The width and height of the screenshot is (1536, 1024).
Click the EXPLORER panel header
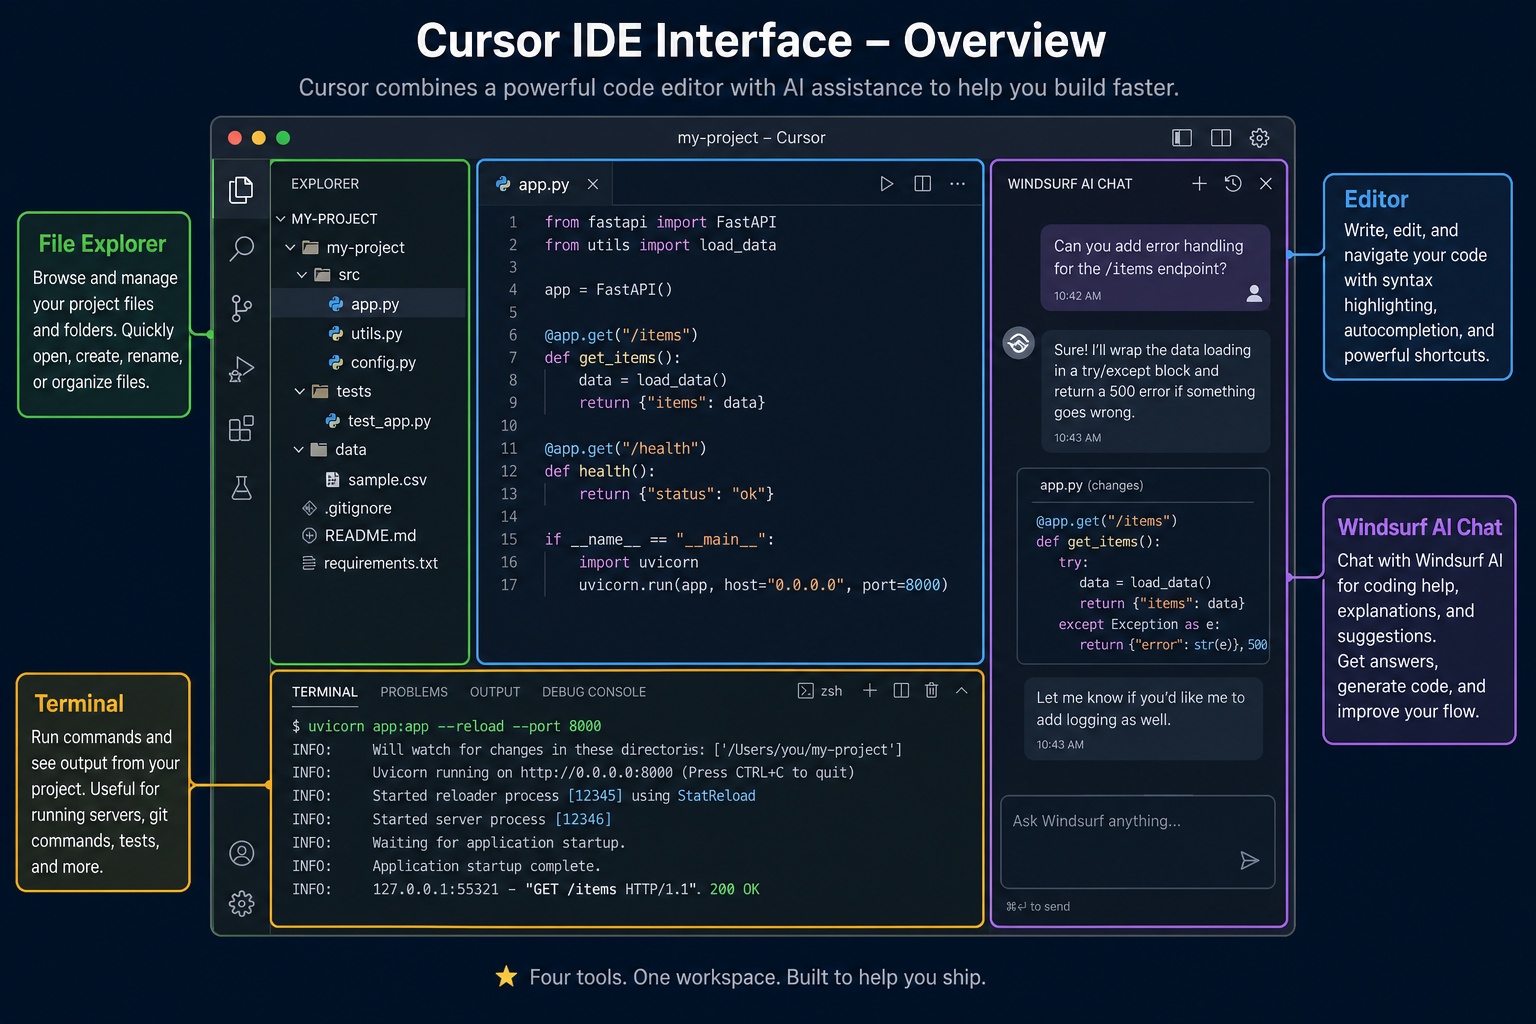(325, 184)
